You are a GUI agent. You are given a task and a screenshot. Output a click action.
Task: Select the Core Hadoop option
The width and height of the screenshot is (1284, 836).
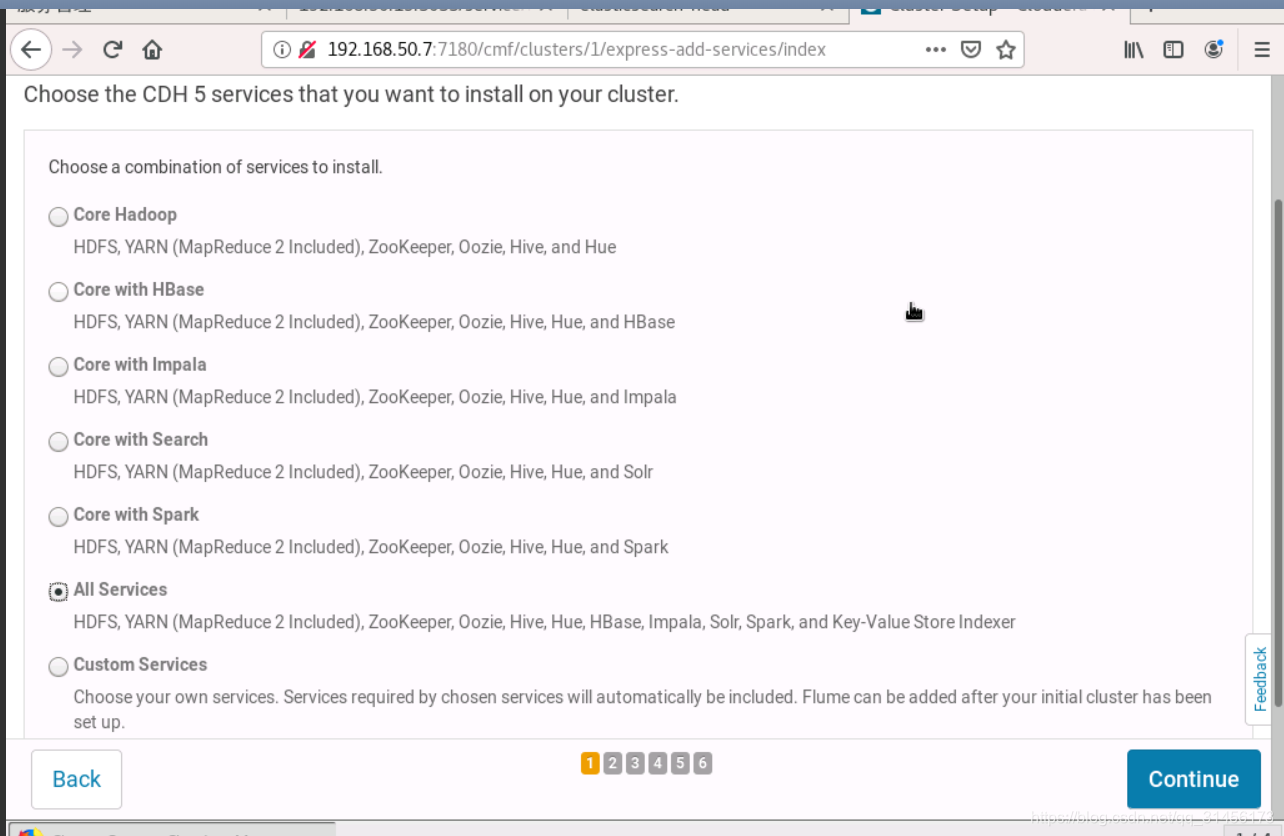(x=59, y=216)
